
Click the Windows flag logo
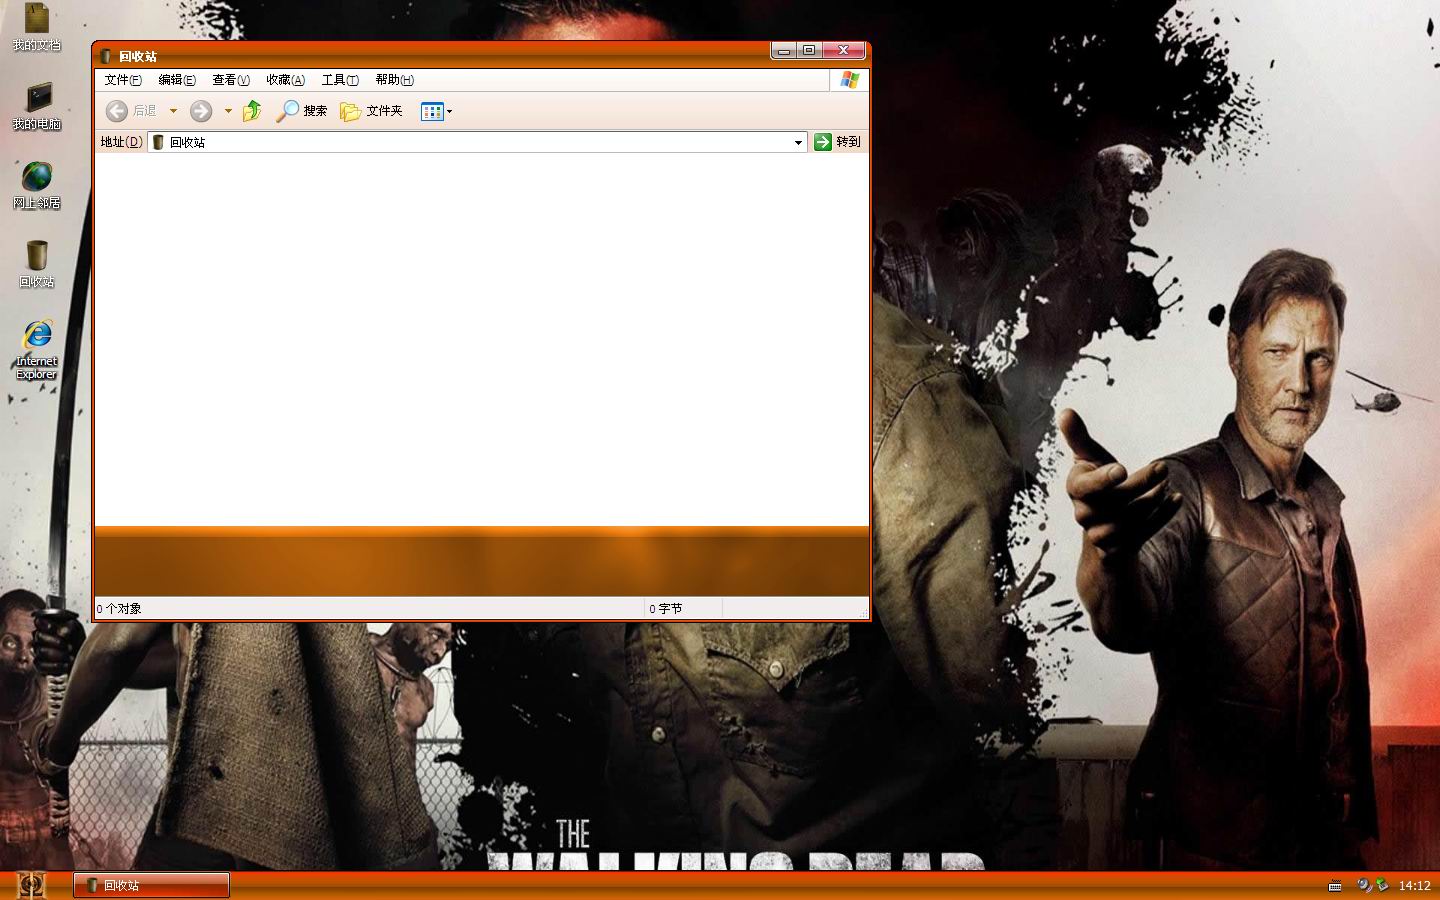coord(849,80)
